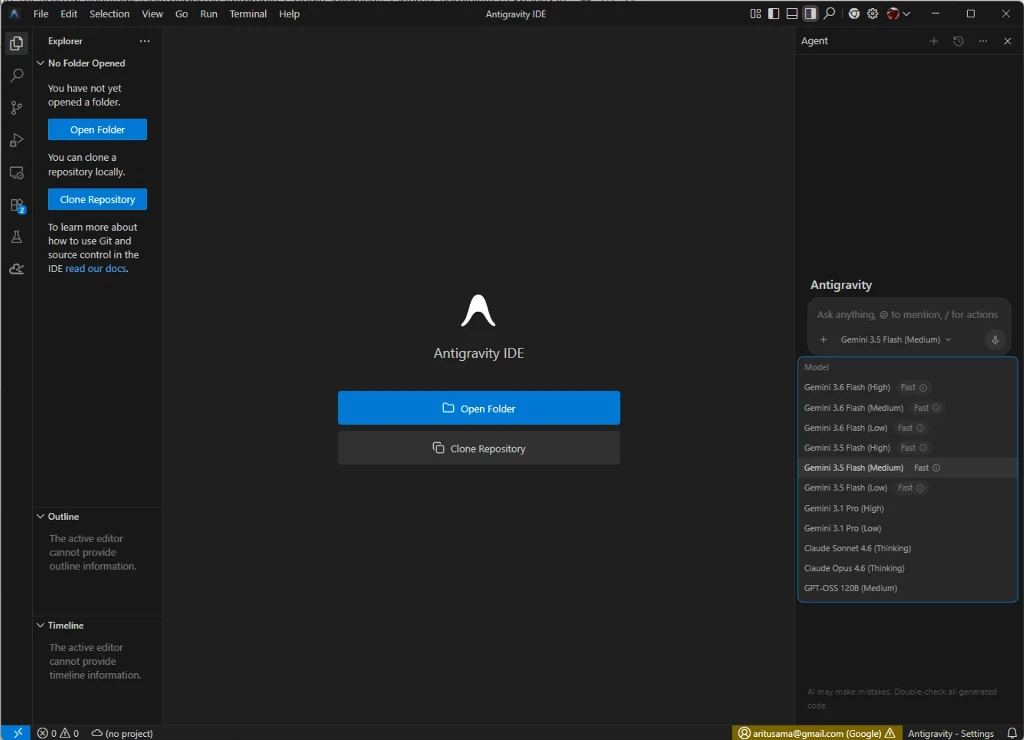Click the Open Folder button in the Explorer sidebar
The width and height of the screenshot is (1024, 740).
[x=97, y=129]
